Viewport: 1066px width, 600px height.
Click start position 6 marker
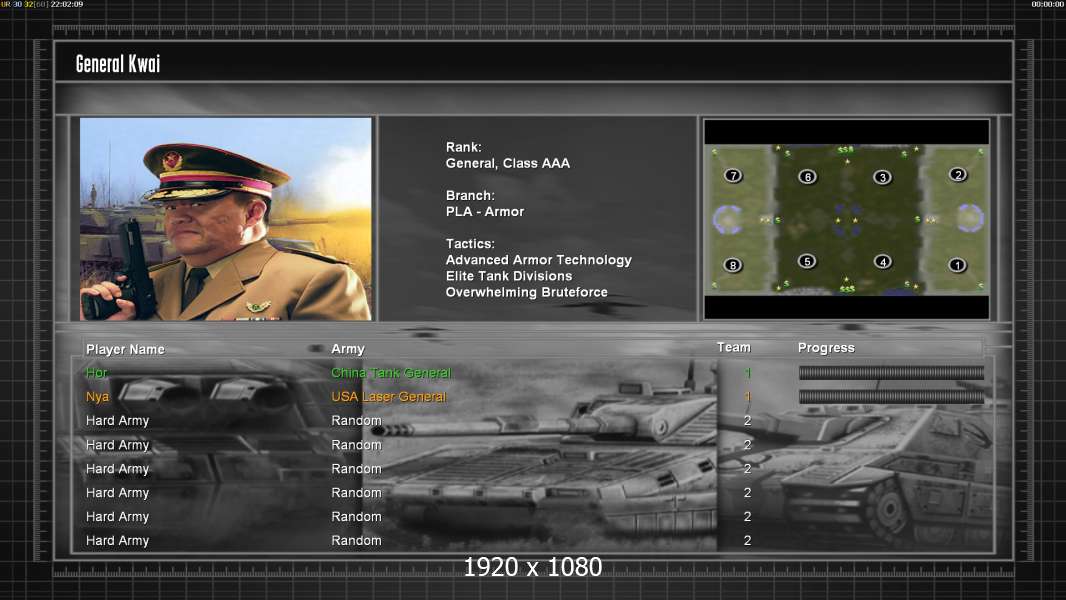click(x=808, y=177)
